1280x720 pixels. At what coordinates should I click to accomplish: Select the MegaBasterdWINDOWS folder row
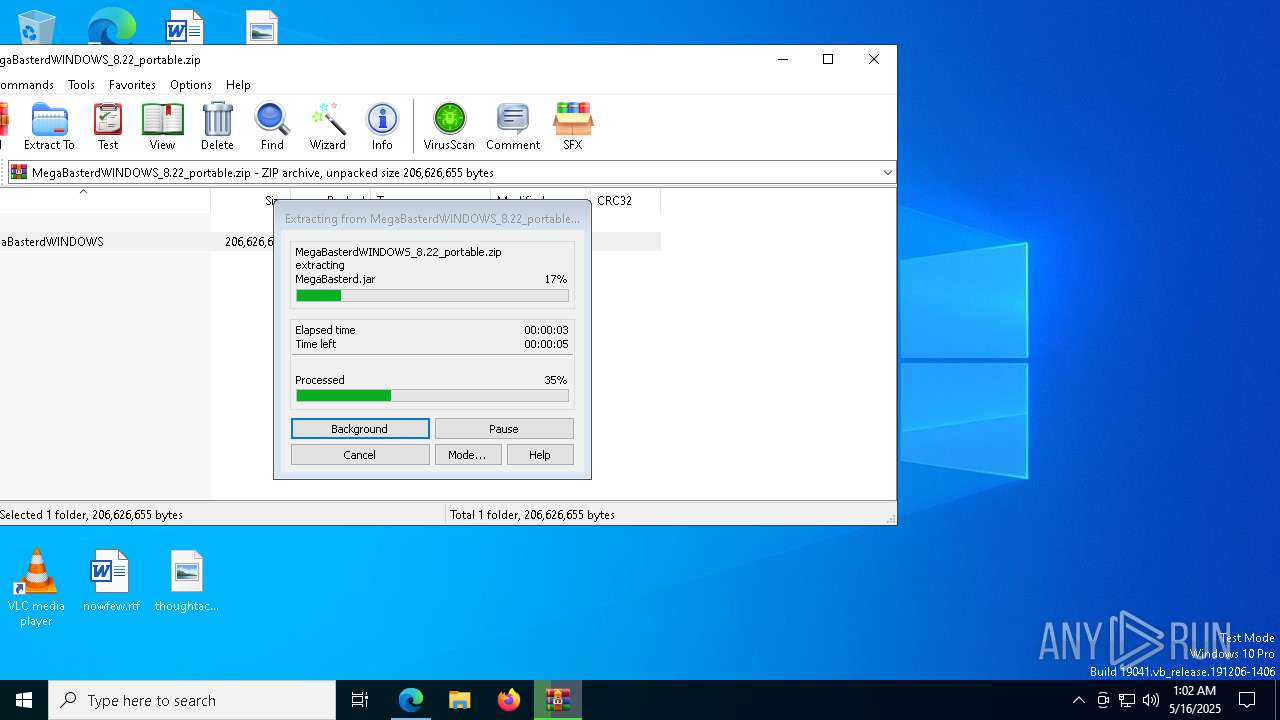(x=330, y=241)
